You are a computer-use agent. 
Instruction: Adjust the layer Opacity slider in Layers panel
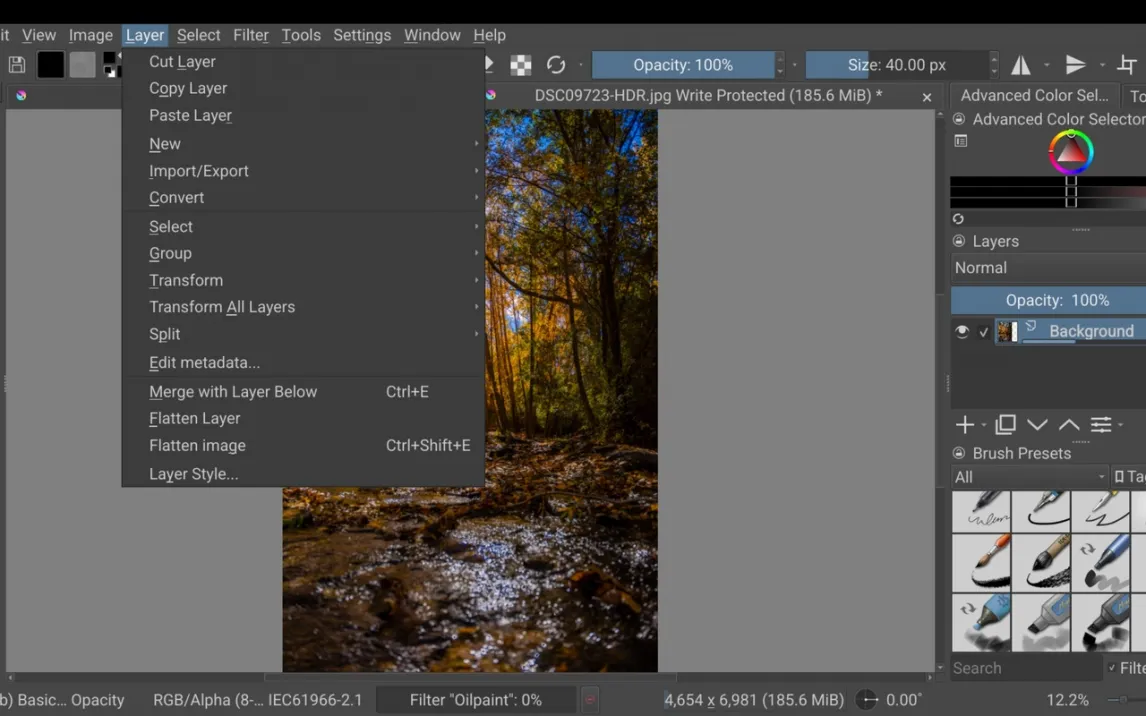point(1048,300)
